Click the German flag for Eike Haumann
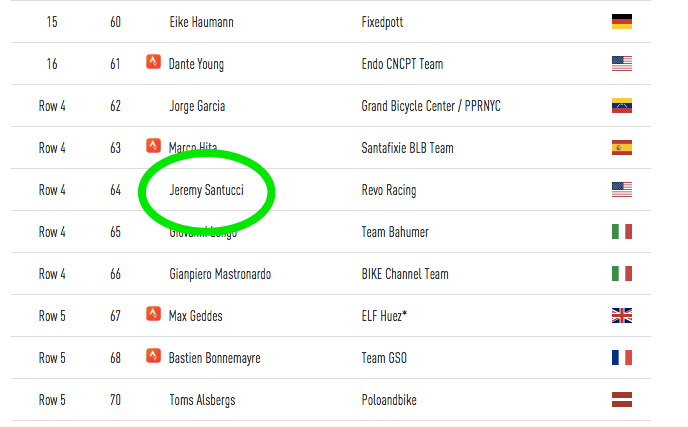This screenshot has width=688, height=427. [622, 21]
